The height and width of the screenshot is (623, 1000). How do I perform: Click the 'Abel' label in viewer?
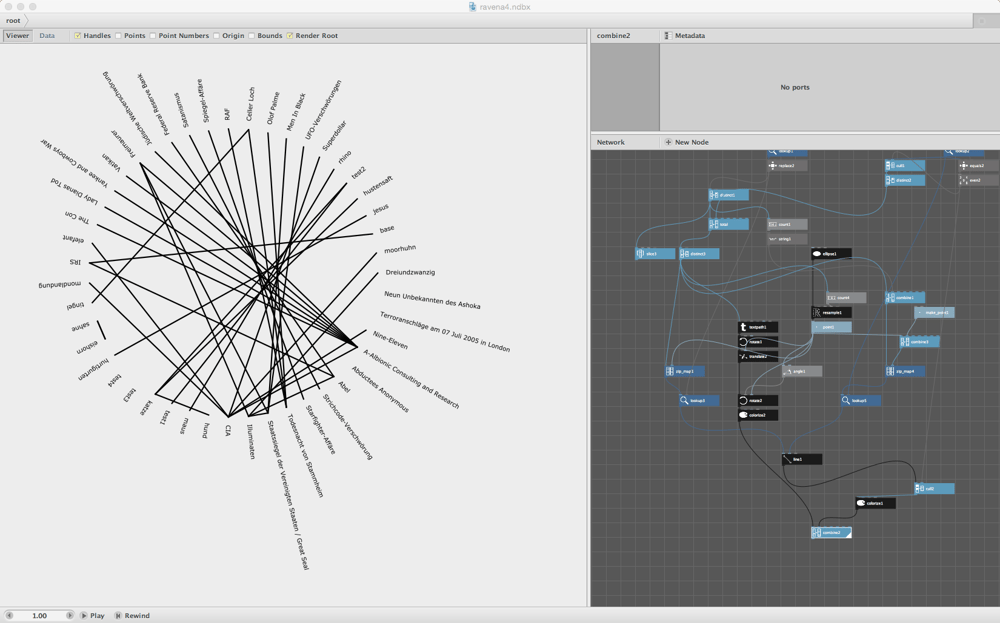click(344, 386)
